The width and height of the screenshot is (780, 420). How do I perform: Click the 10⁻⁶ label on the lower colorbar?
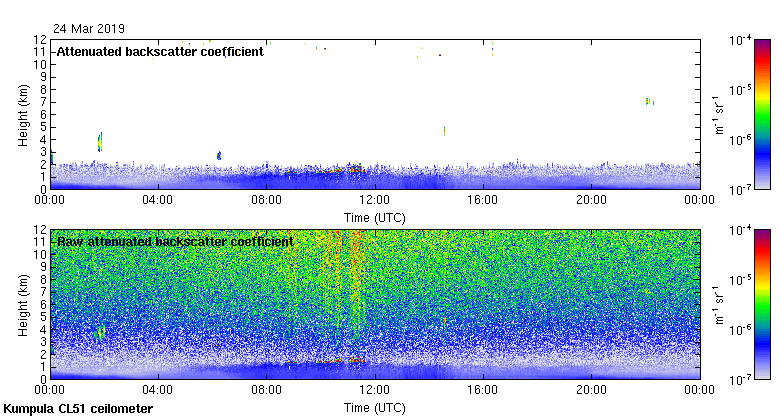click(x=740, y=330)
